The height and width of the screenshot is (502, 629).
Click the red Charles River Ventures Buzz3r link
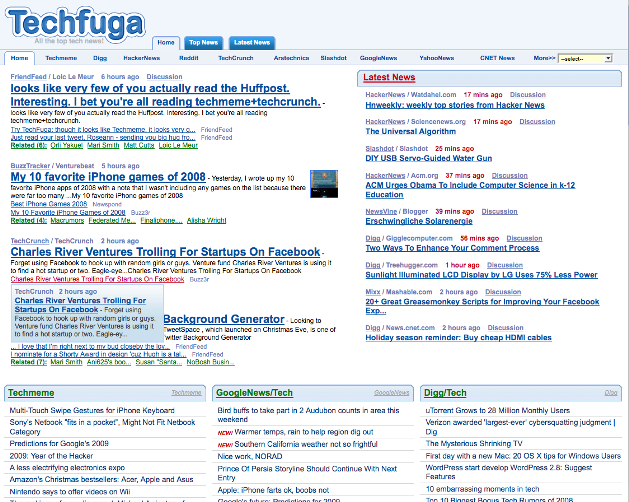coord(97,279)
